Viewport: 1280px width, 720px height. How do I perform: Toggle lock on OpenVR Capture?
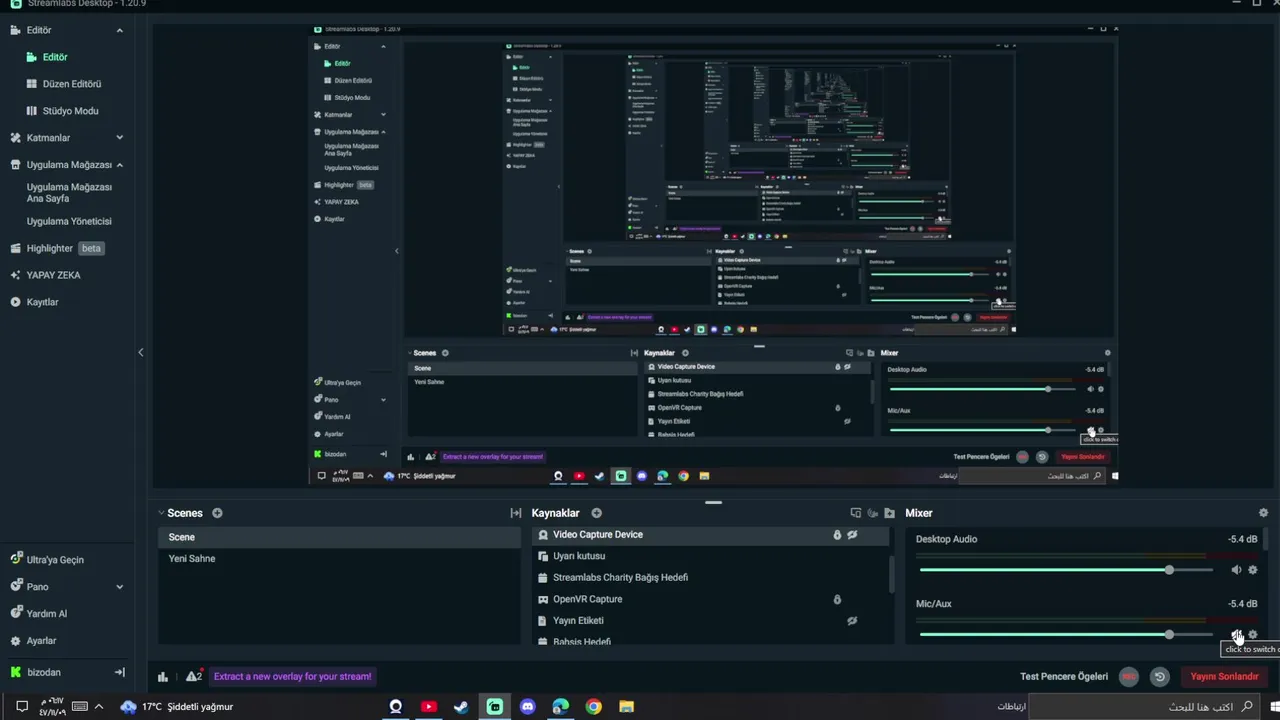pos(837,599)
